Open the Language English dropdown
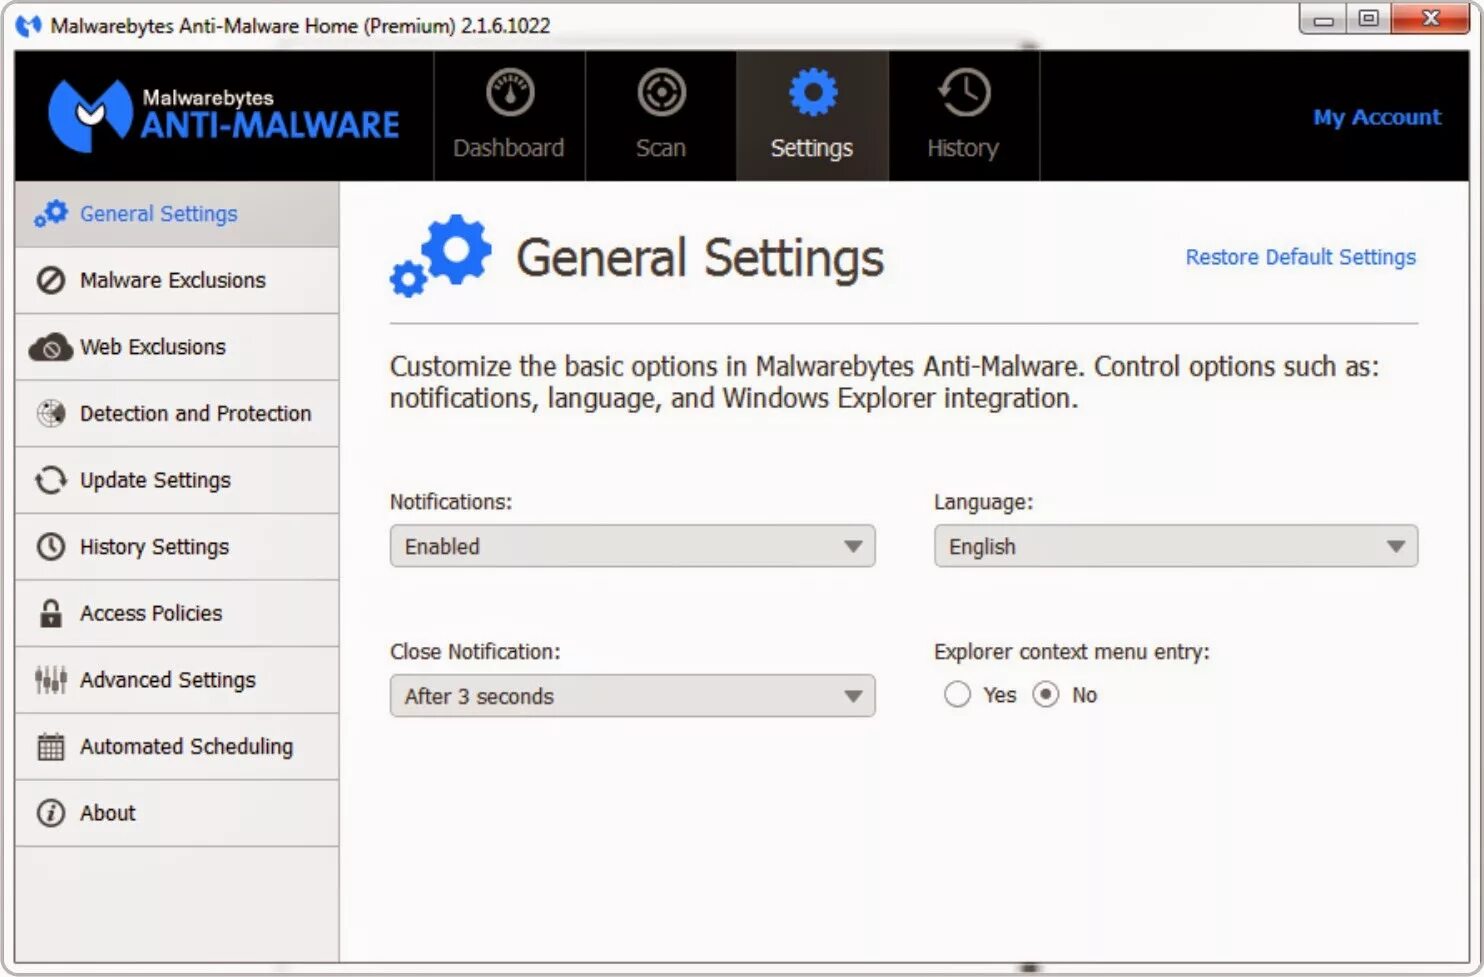The image size is (1484, 977). pos(1176,546)
